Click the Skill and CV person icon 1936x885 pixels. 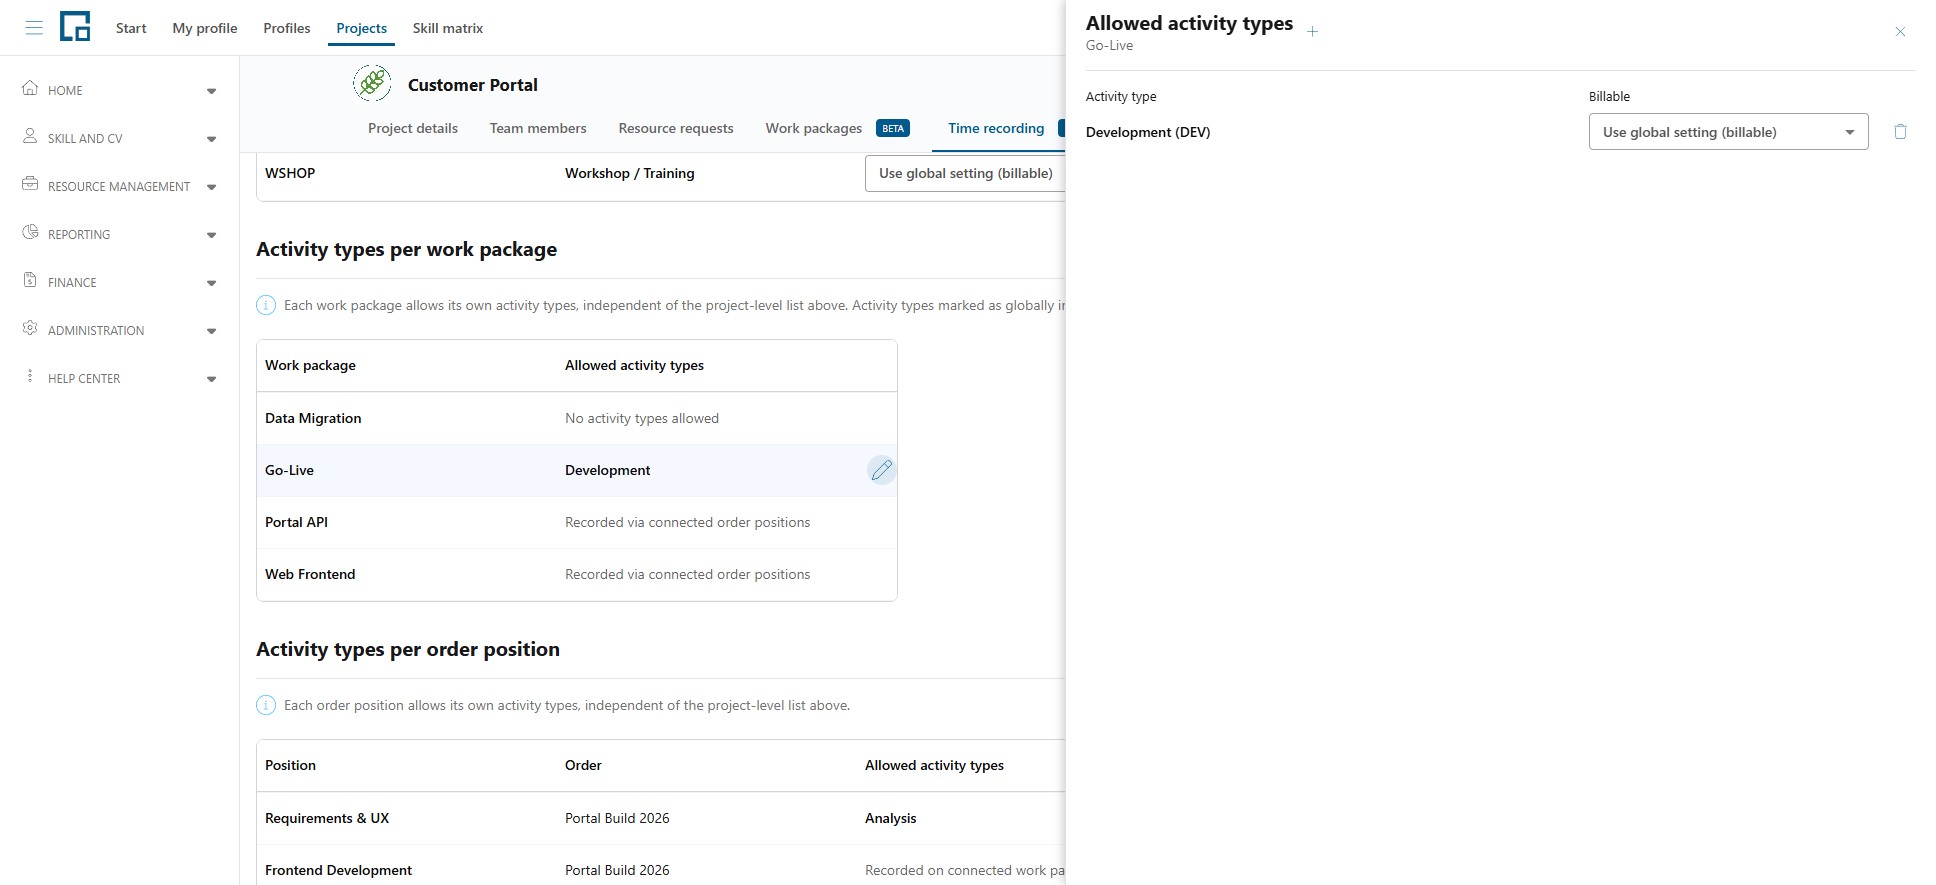(x=30, y=136)
